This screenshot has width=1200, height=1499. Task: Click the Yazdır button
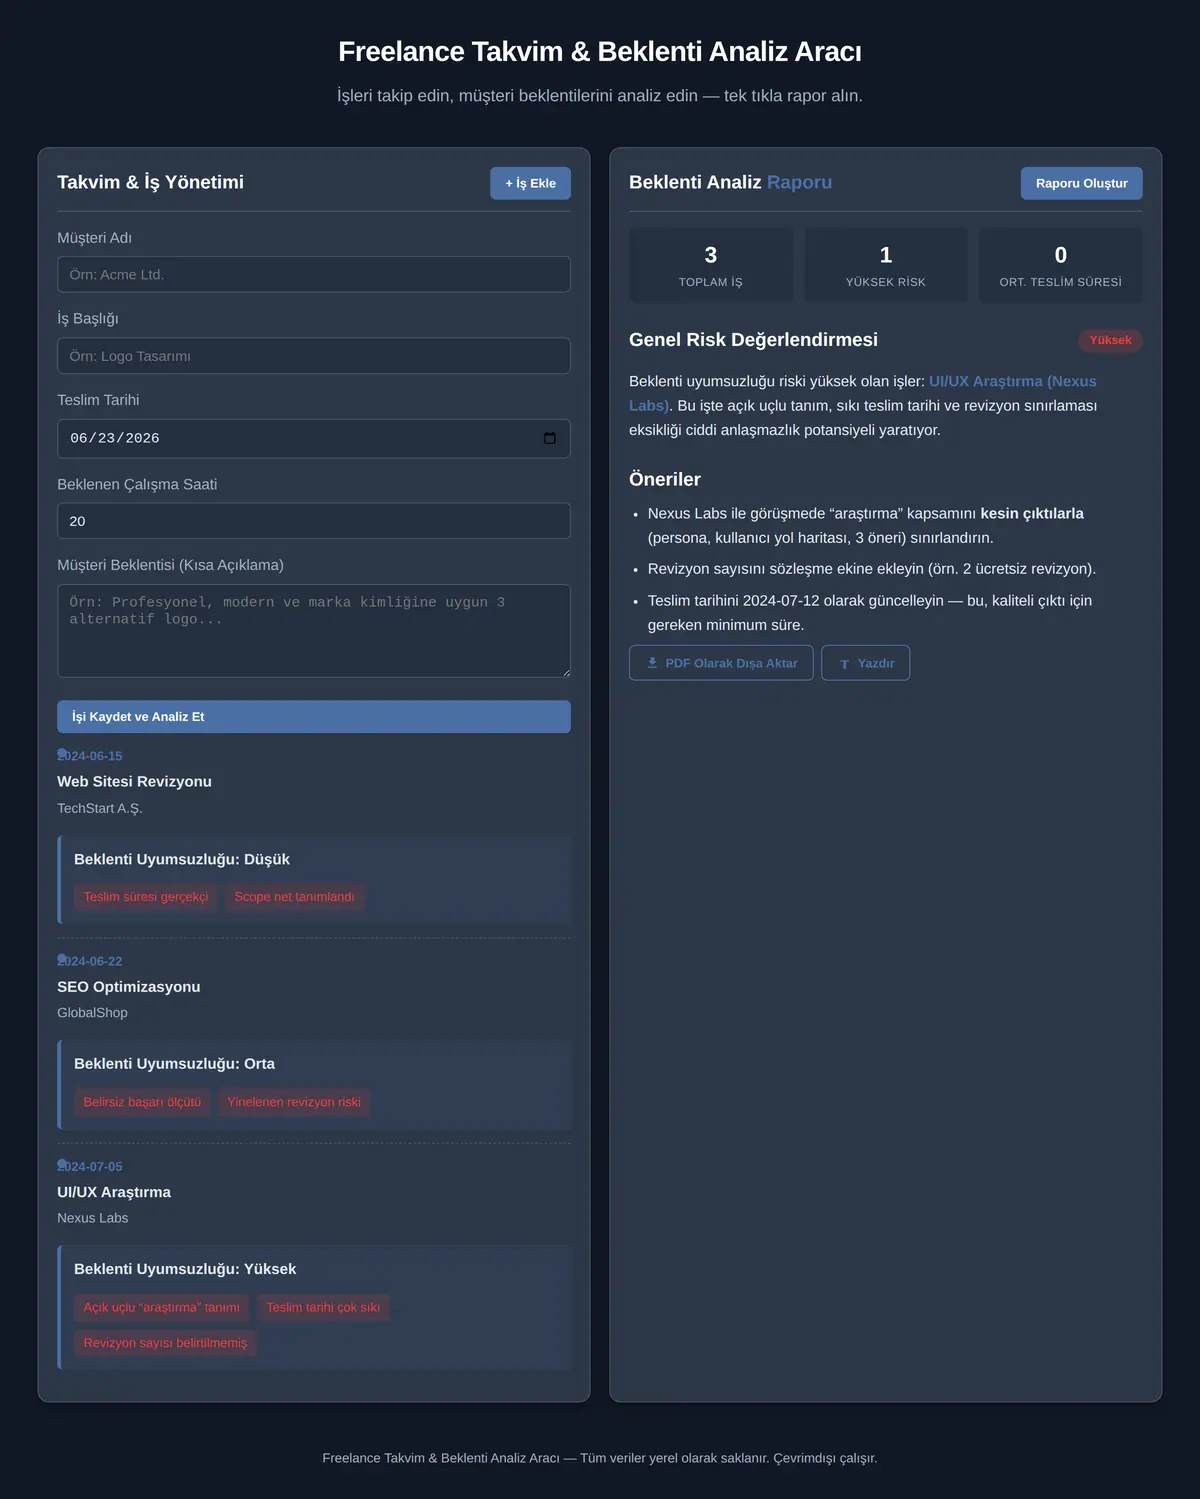tap(865, 663)
